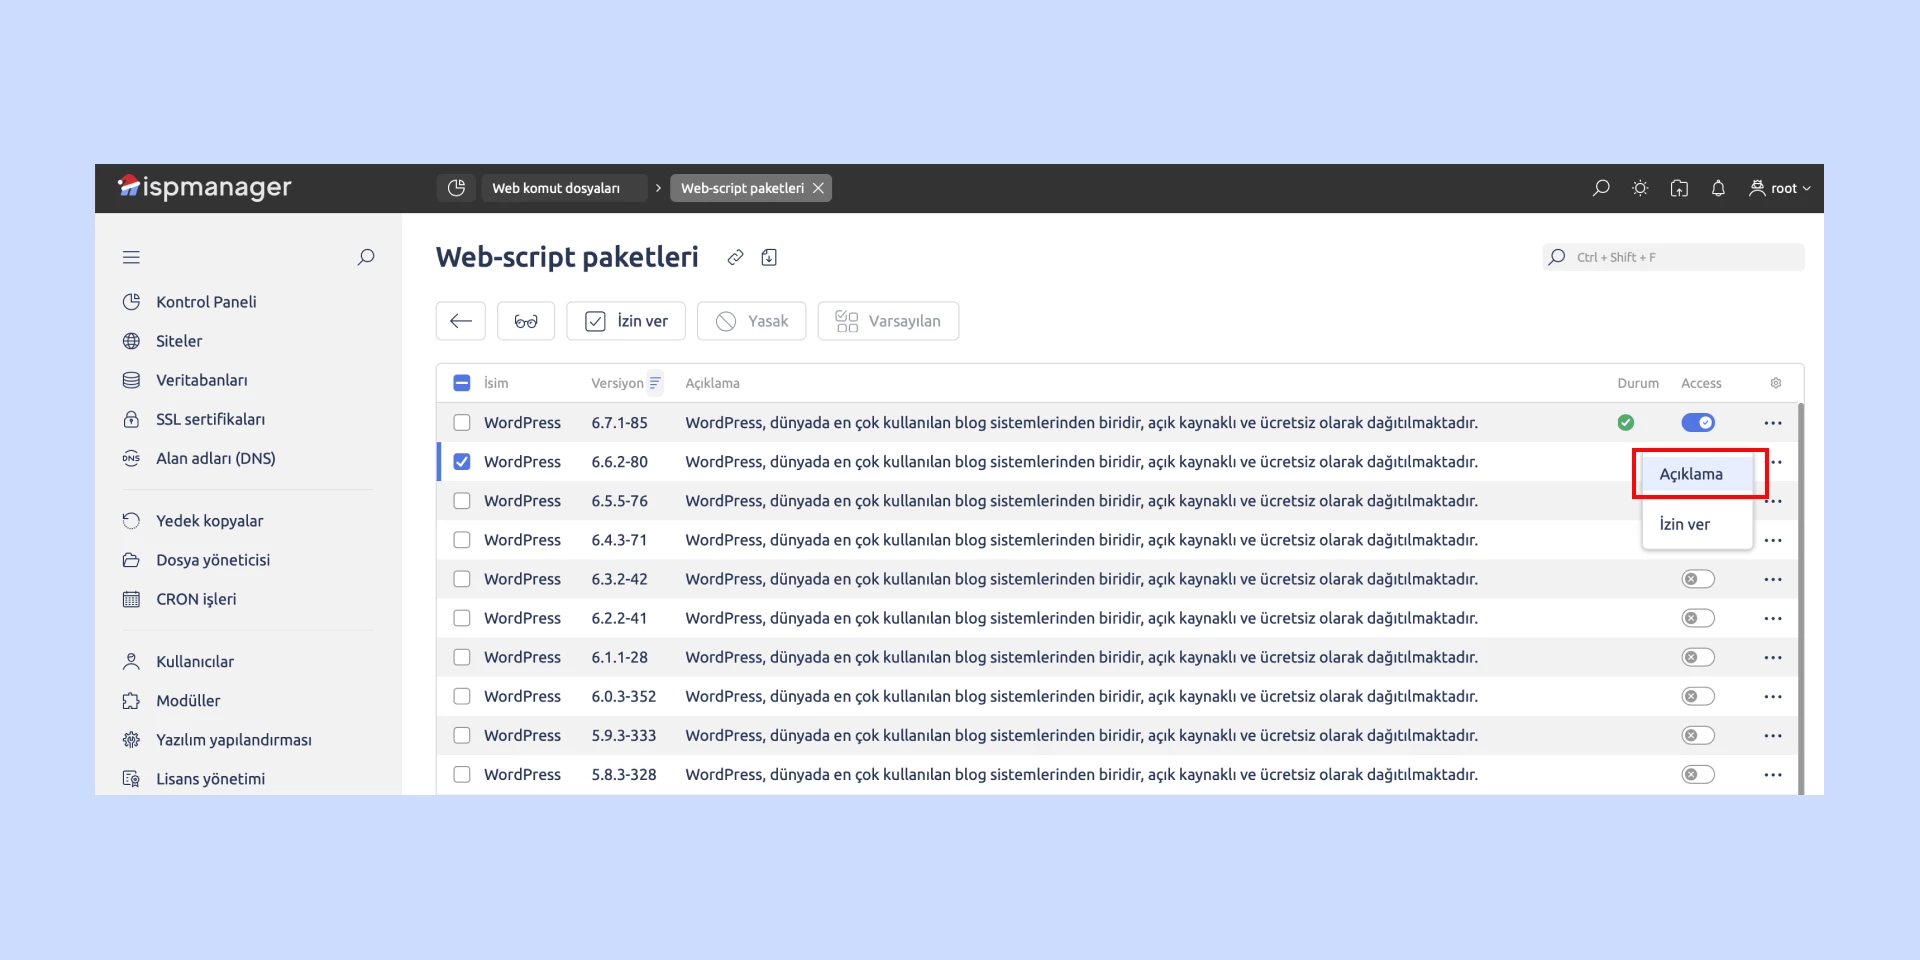Viewport: 1920px width, 960px height.
Task: Click the Dosya yöneticisi folder icon
Action: [x=131, y=560]
